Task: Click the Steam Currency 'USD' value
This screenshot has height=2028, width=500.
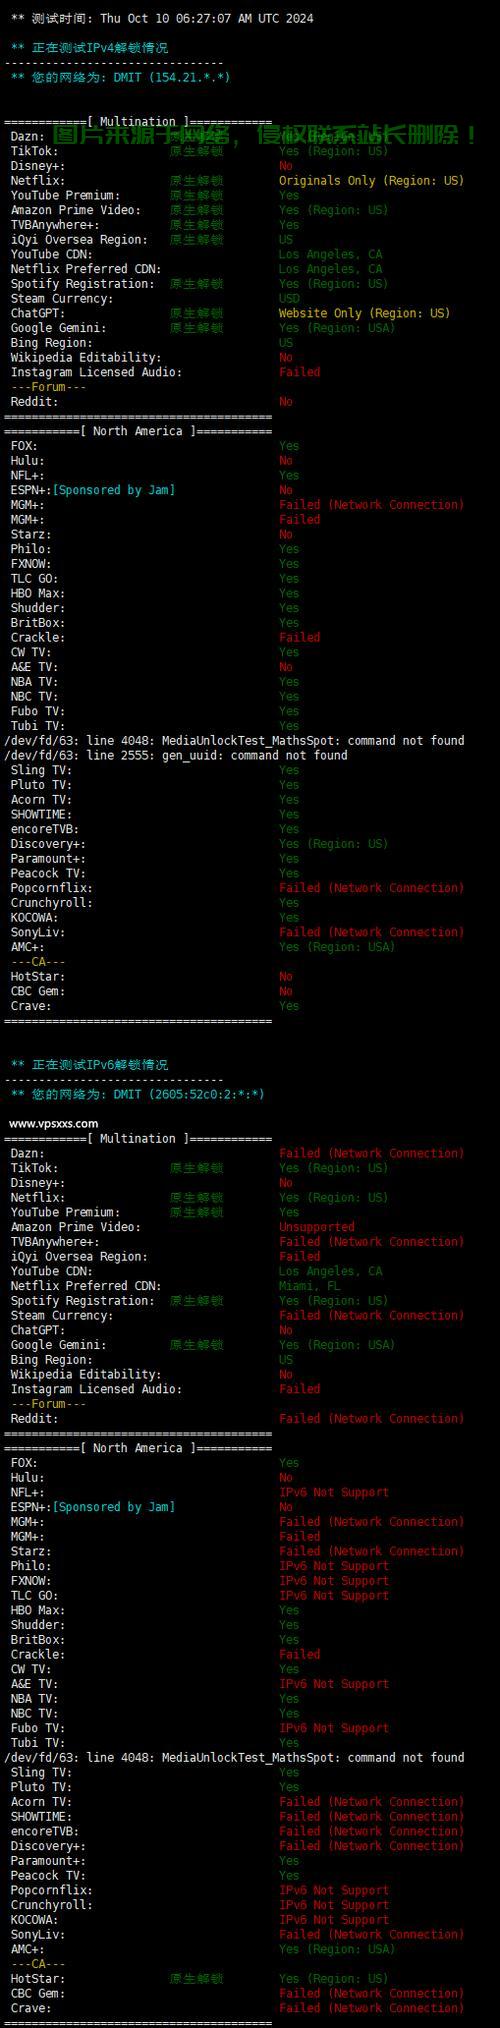Action: click(x=289, y=299)
